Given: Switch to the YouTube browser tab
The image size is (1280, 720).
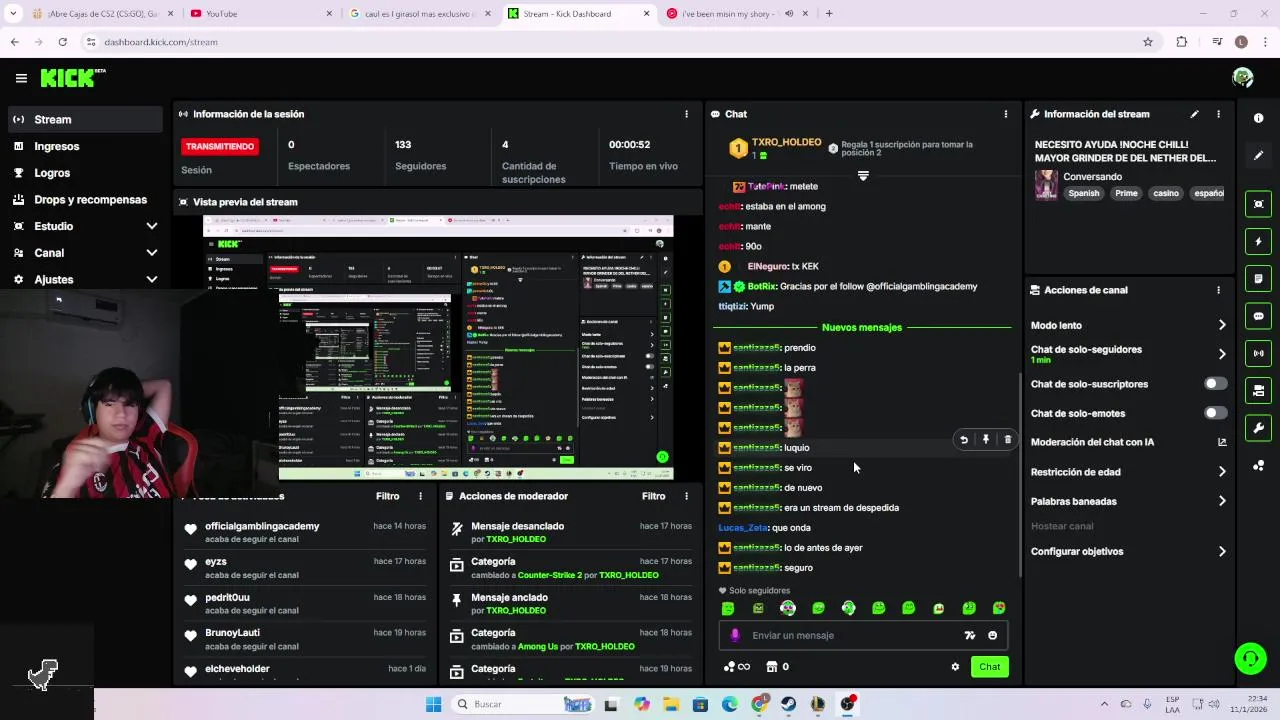Looking at the screenshot, I should click(x=262, y=13).
